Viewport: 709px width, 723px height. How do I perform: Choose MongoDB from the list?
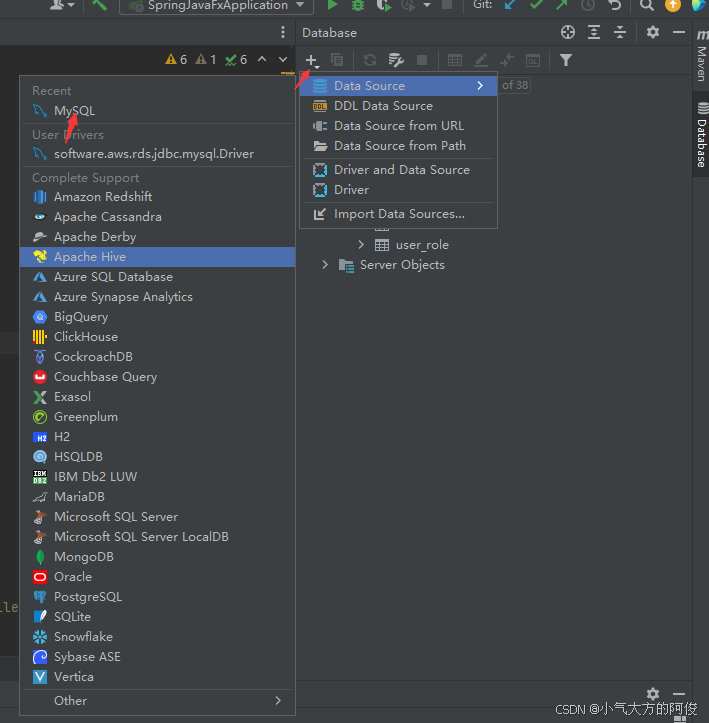coord(157,557)
